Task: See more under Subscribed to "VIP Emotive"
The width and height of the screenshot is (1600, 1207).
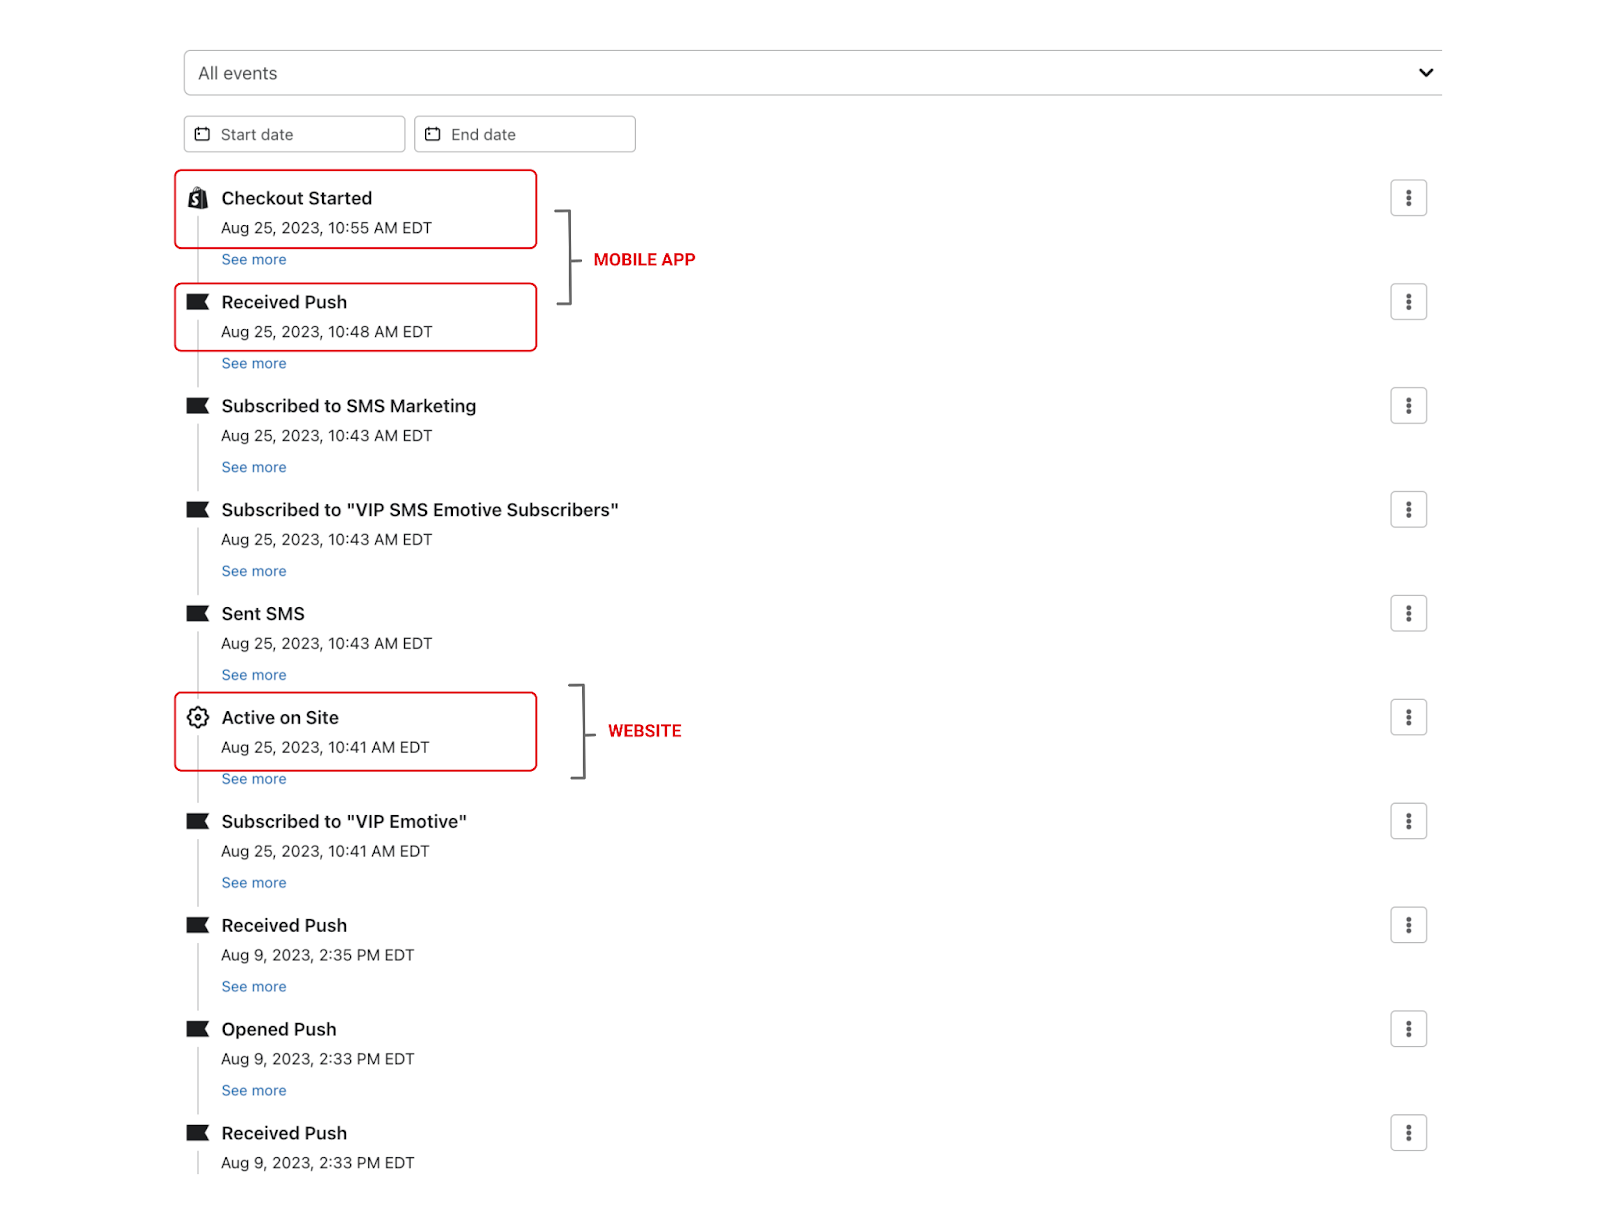Action: [x=254, y=883]
